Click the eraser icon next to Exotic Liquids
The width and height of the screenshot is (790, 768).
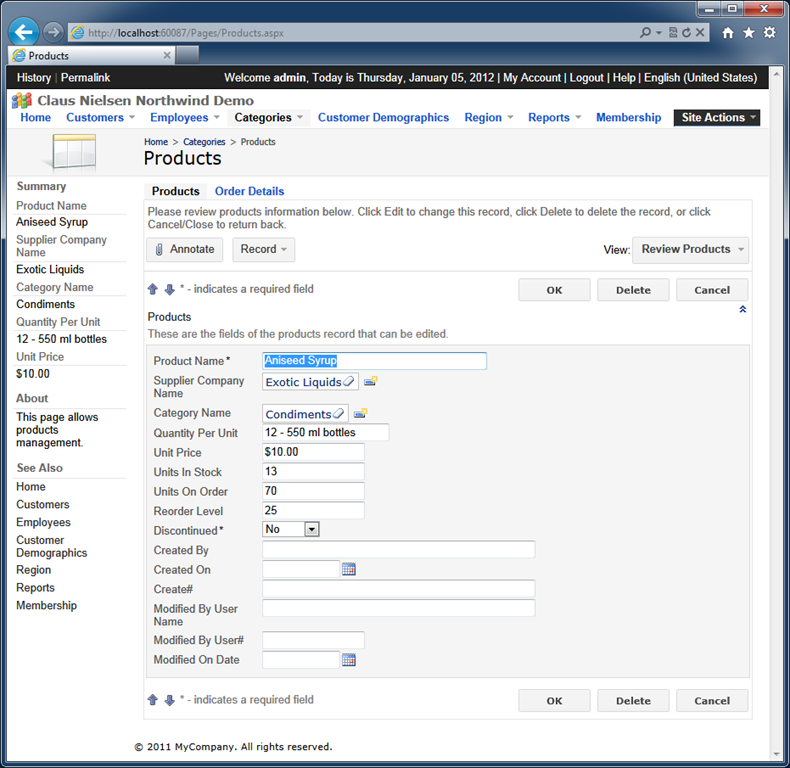point(349,382)
